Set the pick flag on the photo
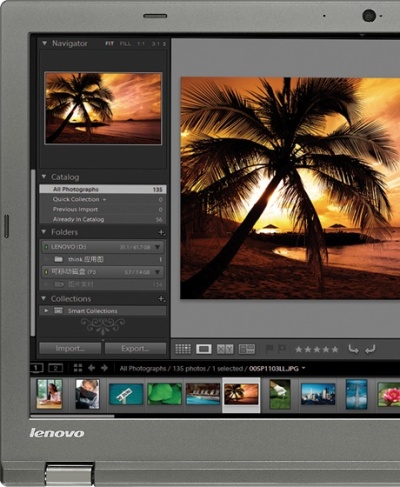The height and width of the screenshot is (487, 400). pos(269,349)
